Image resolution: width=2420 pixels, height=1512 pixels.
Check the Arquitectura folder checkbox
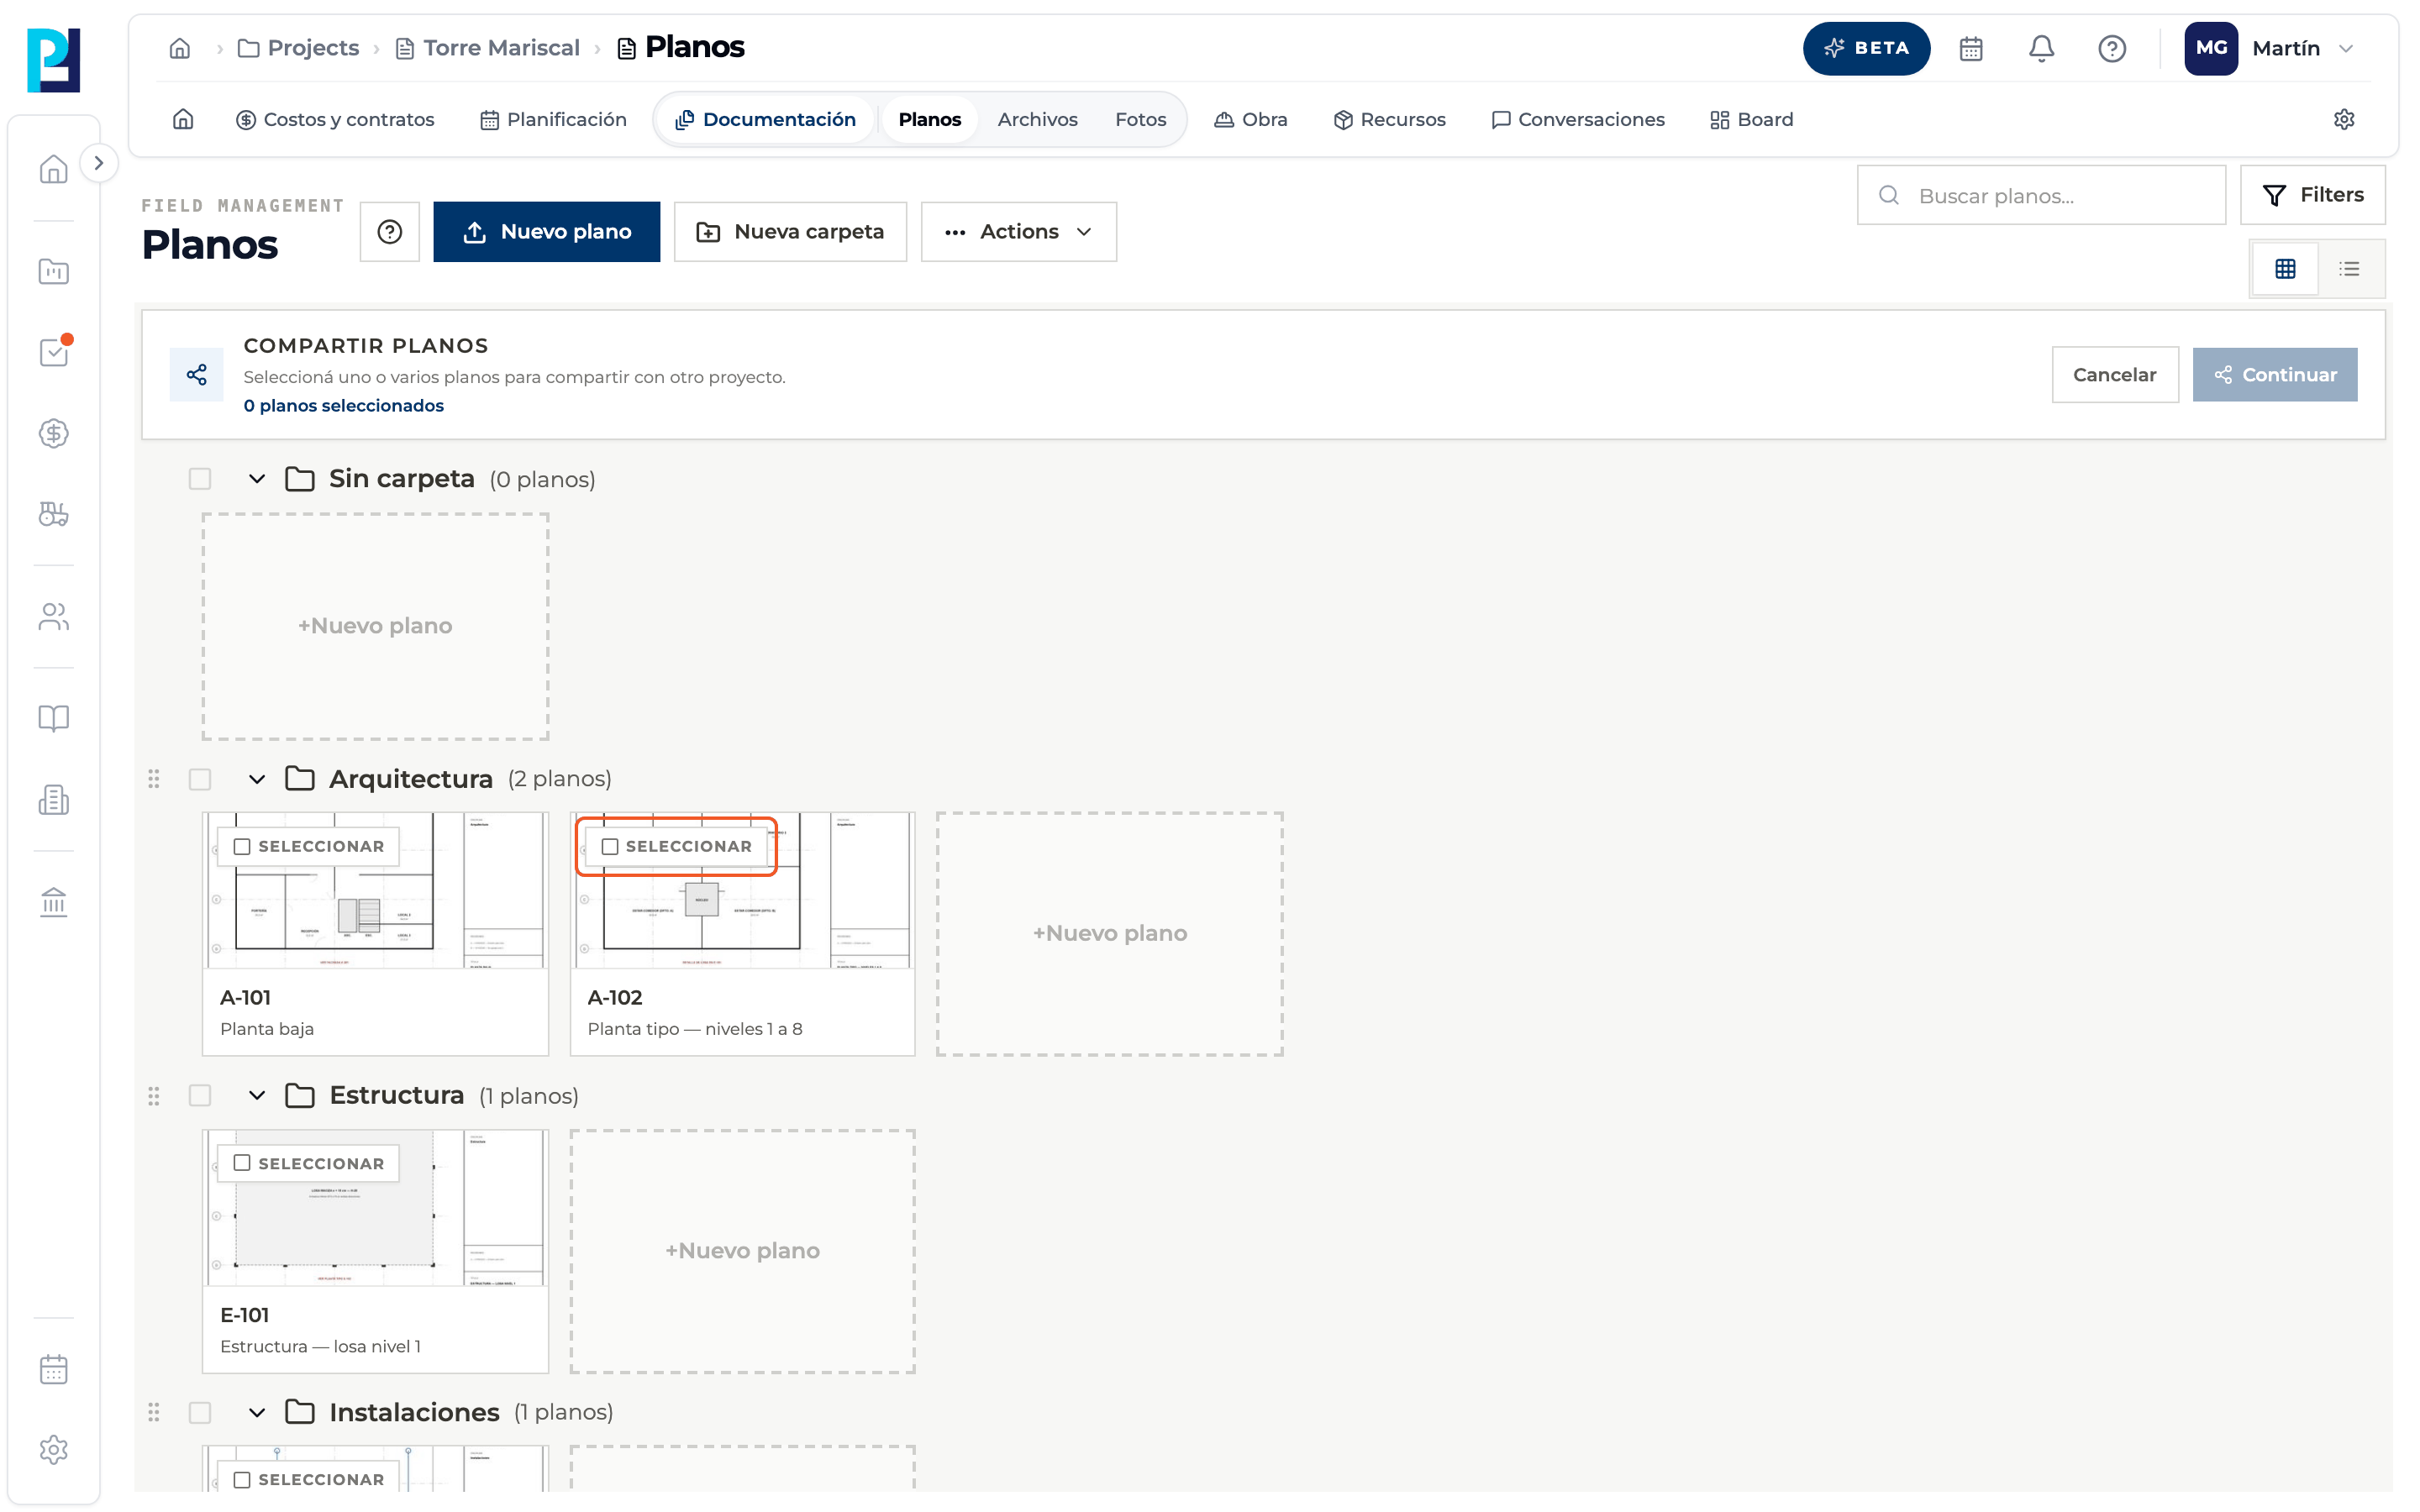[x=200, y=779]
